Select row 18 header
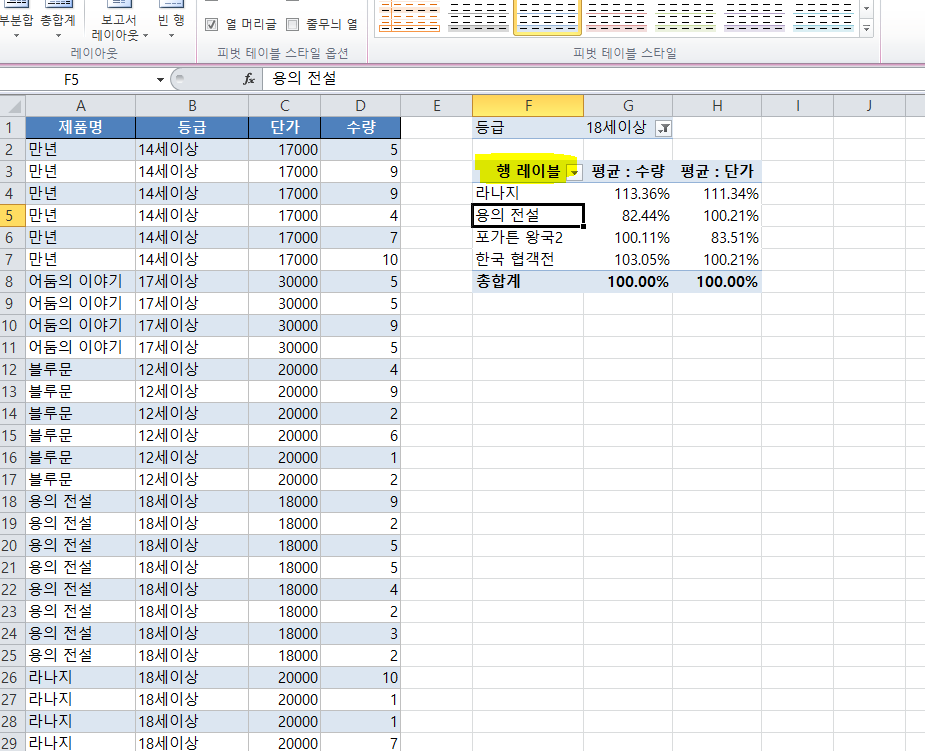The height and width of the screenshot is (751, 925). click(12, 502)
